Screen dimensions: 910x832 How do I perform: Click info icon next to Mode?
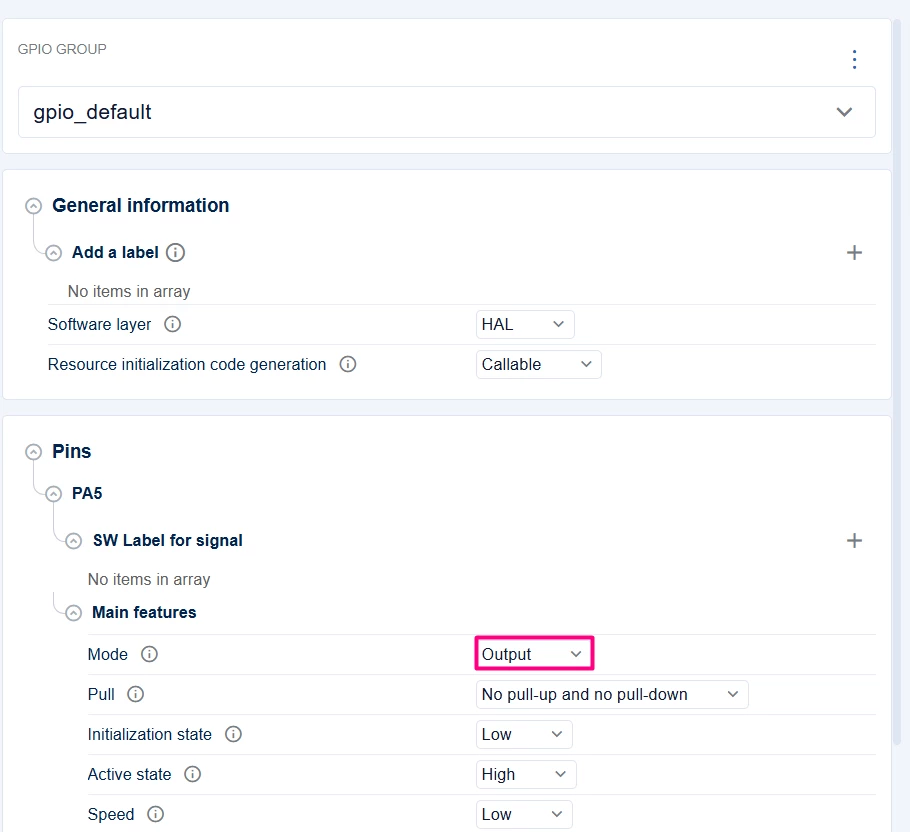[x=149, y=654]
